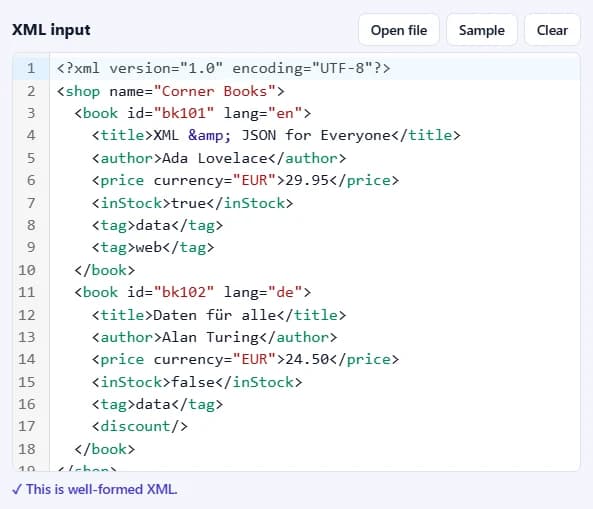Click the inStock value "true"
Image resolution: width=593 pixels, height=509 pixels.
point(188,203)
